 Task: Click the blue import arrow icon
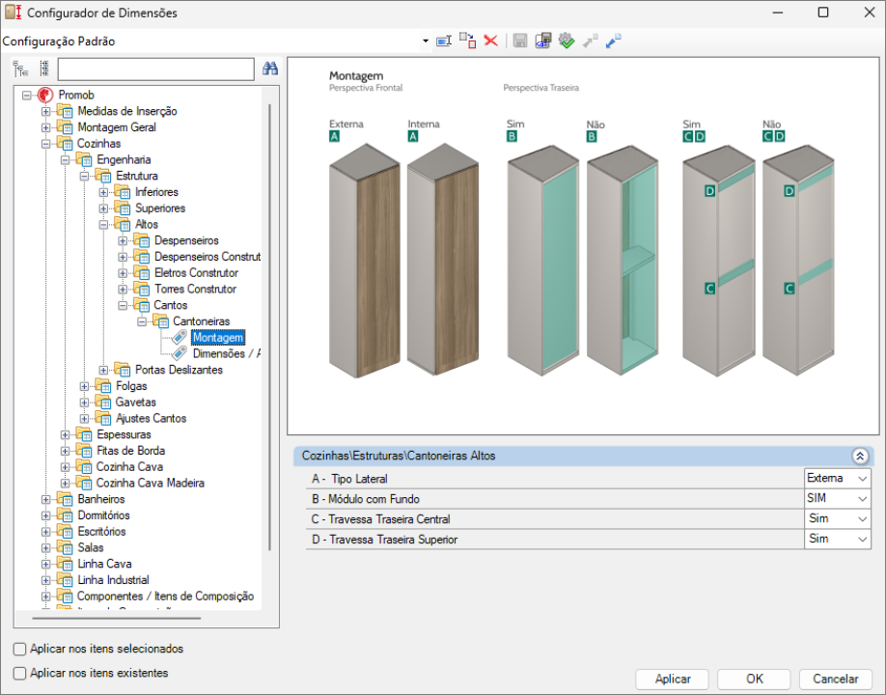tap(613, 41)
